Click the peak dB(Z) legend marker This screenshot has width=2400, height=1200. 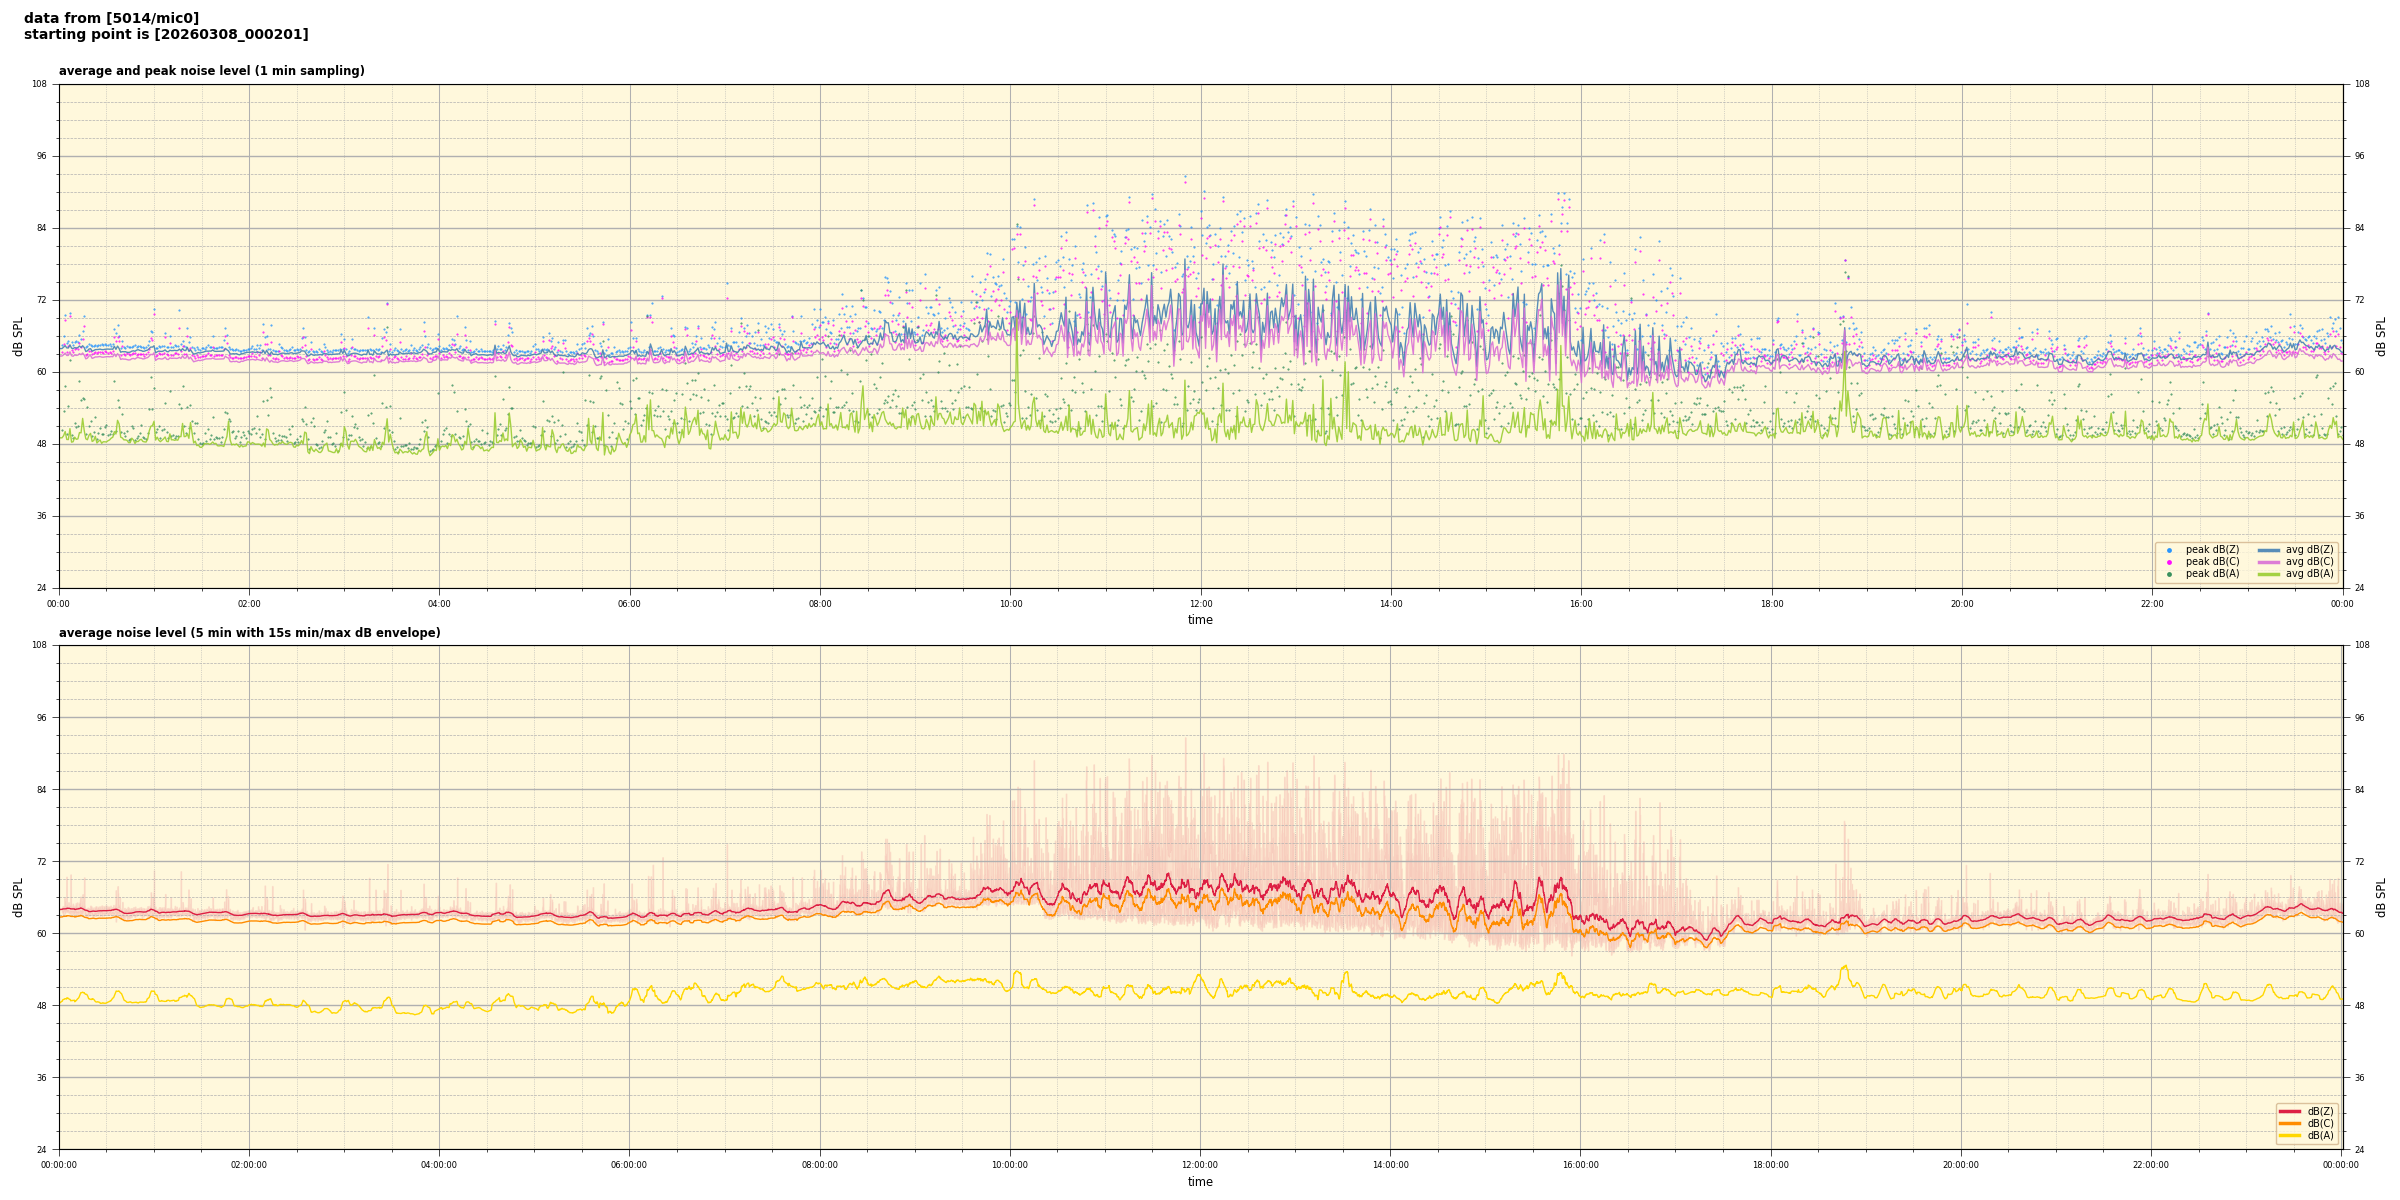point(2169,550)
